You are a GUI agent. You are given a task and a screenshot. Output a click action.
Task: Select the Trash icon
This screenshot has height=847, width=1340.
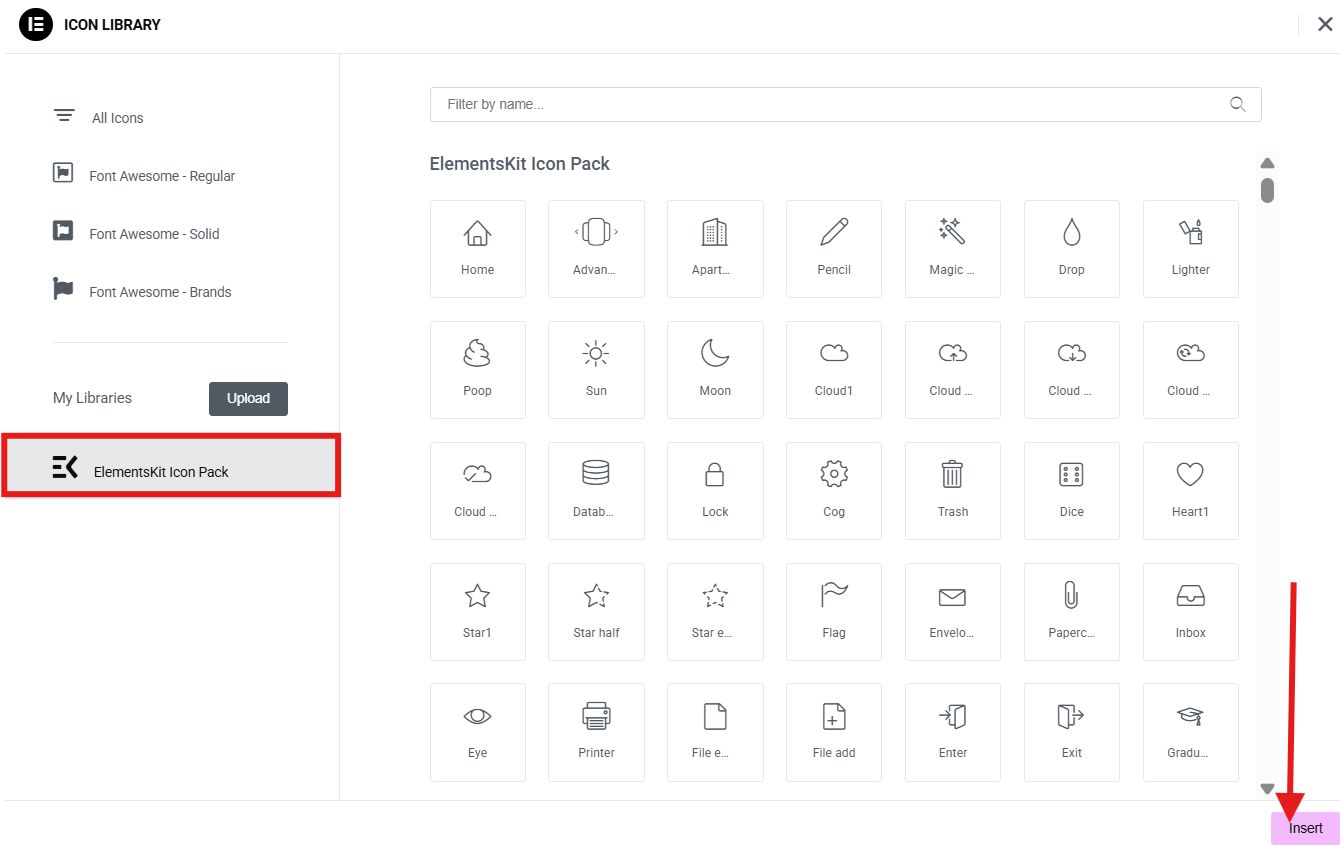pyautogui.click(x=952, y=490)
